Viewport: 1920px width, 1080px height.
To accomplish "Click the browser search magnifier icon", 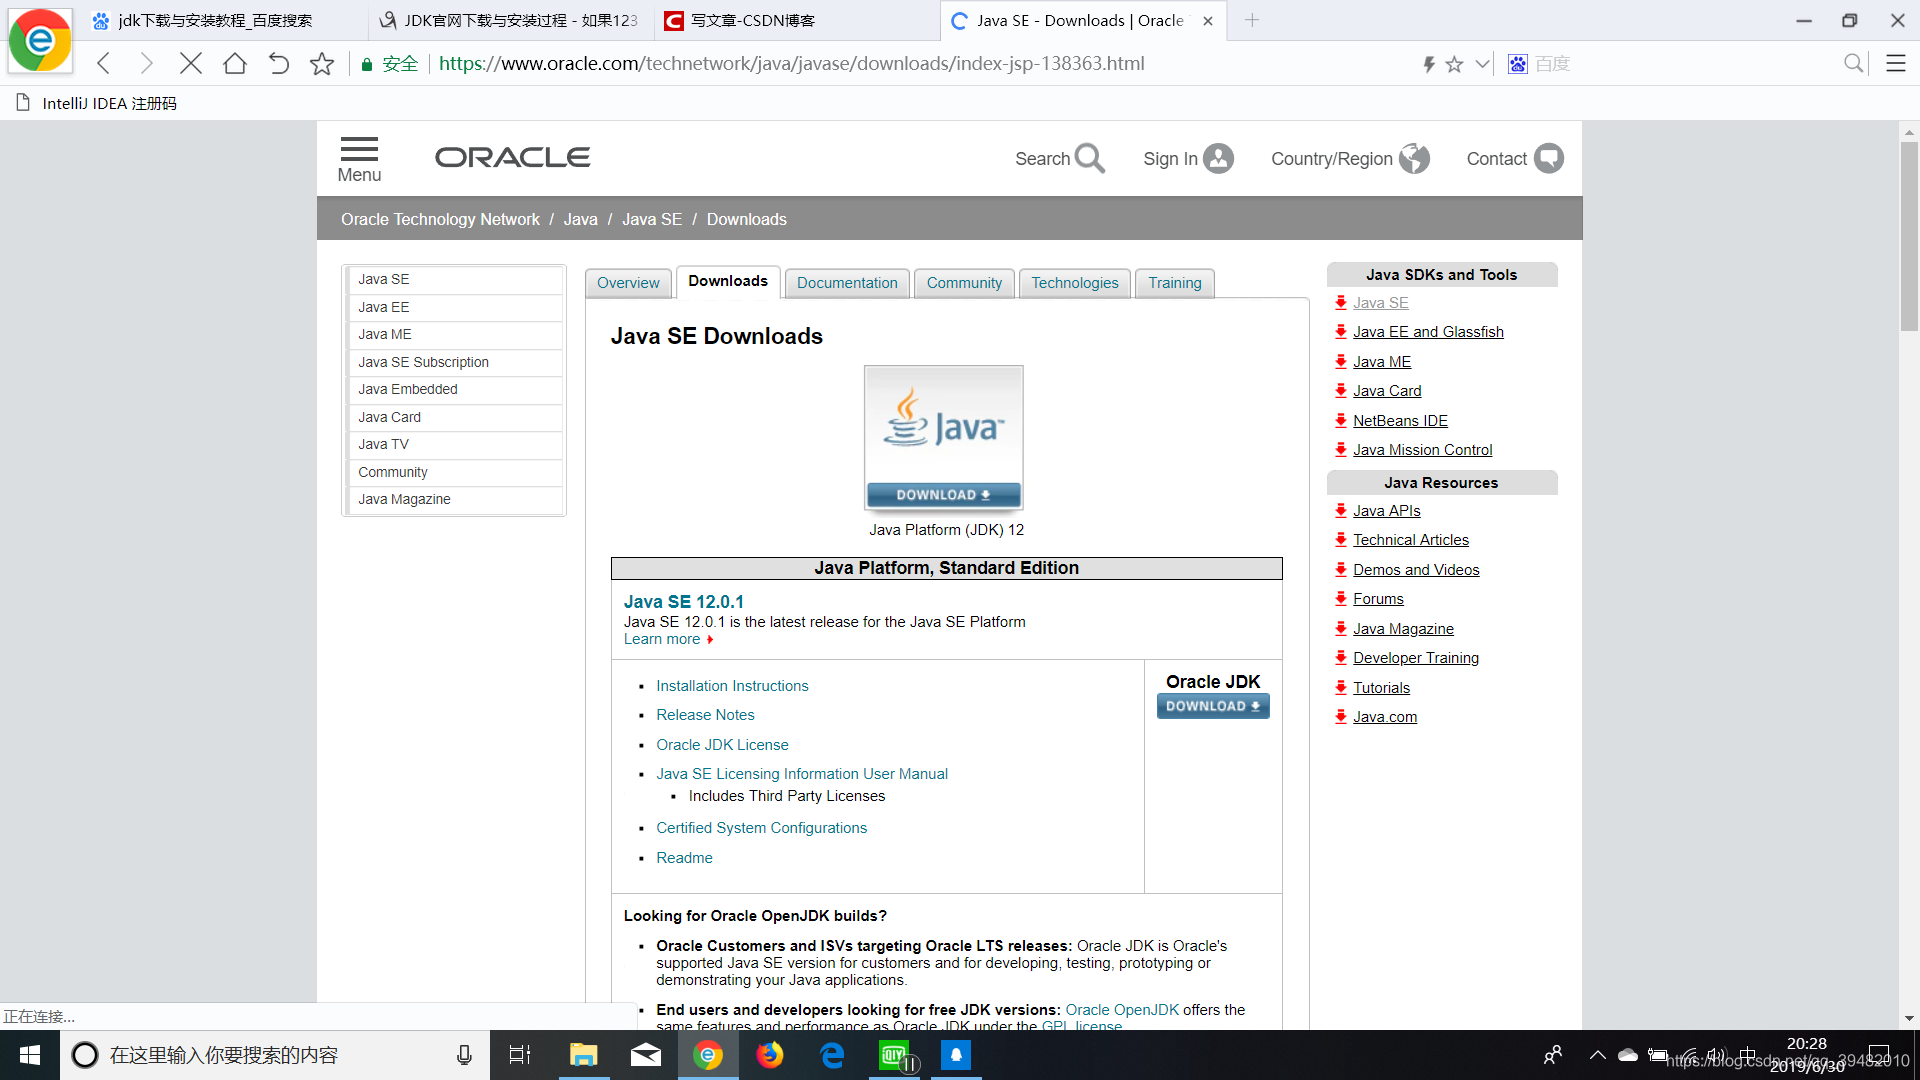I will (x=1854, y=64).
